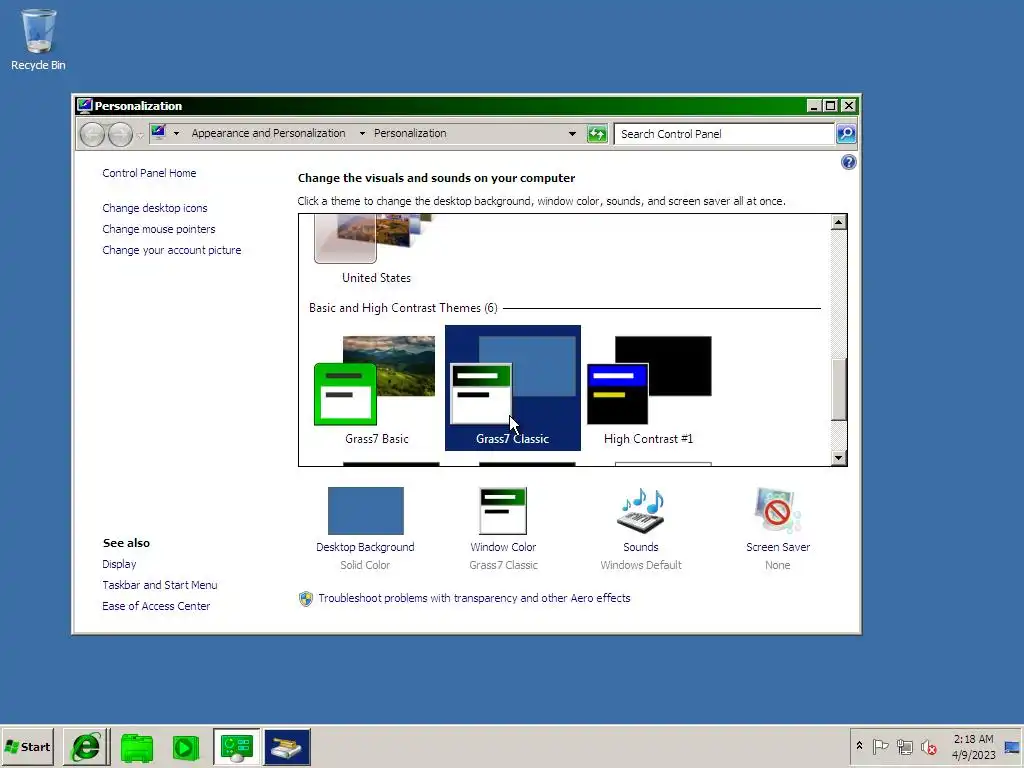
Task: Launch Internet Explorer from the taskbar
Action: 86,747
